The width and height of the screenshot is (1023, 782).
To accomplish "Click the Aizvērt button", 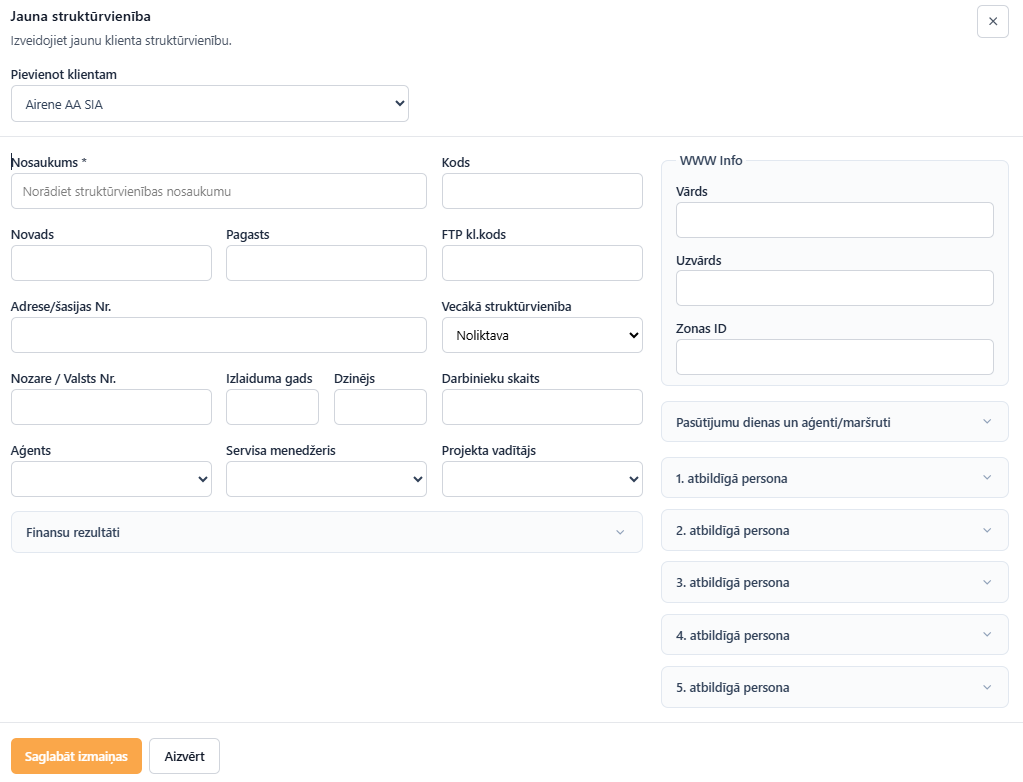I will point(185,756).
